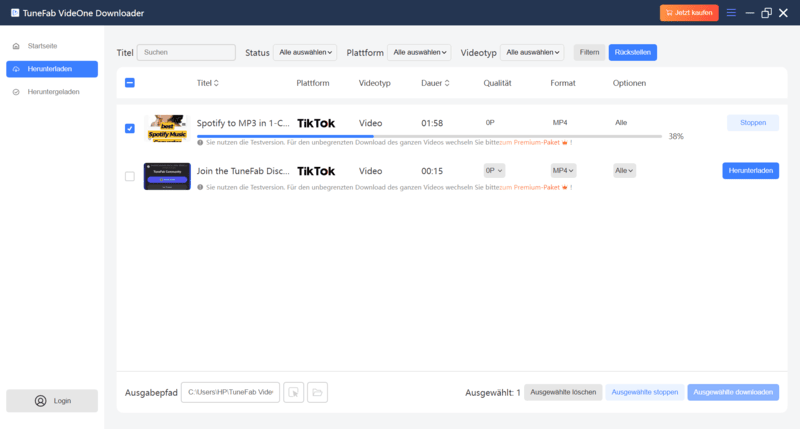Open the MP4 format dropdown in Join row
This screenshot has height=429, width=800.
click(563, 170)
